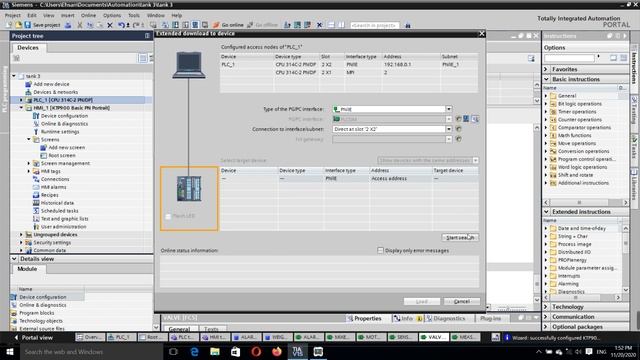Click the Go offline toolbar button
The height and width of the screenshot is (360, 640).
tap(262, 25)
